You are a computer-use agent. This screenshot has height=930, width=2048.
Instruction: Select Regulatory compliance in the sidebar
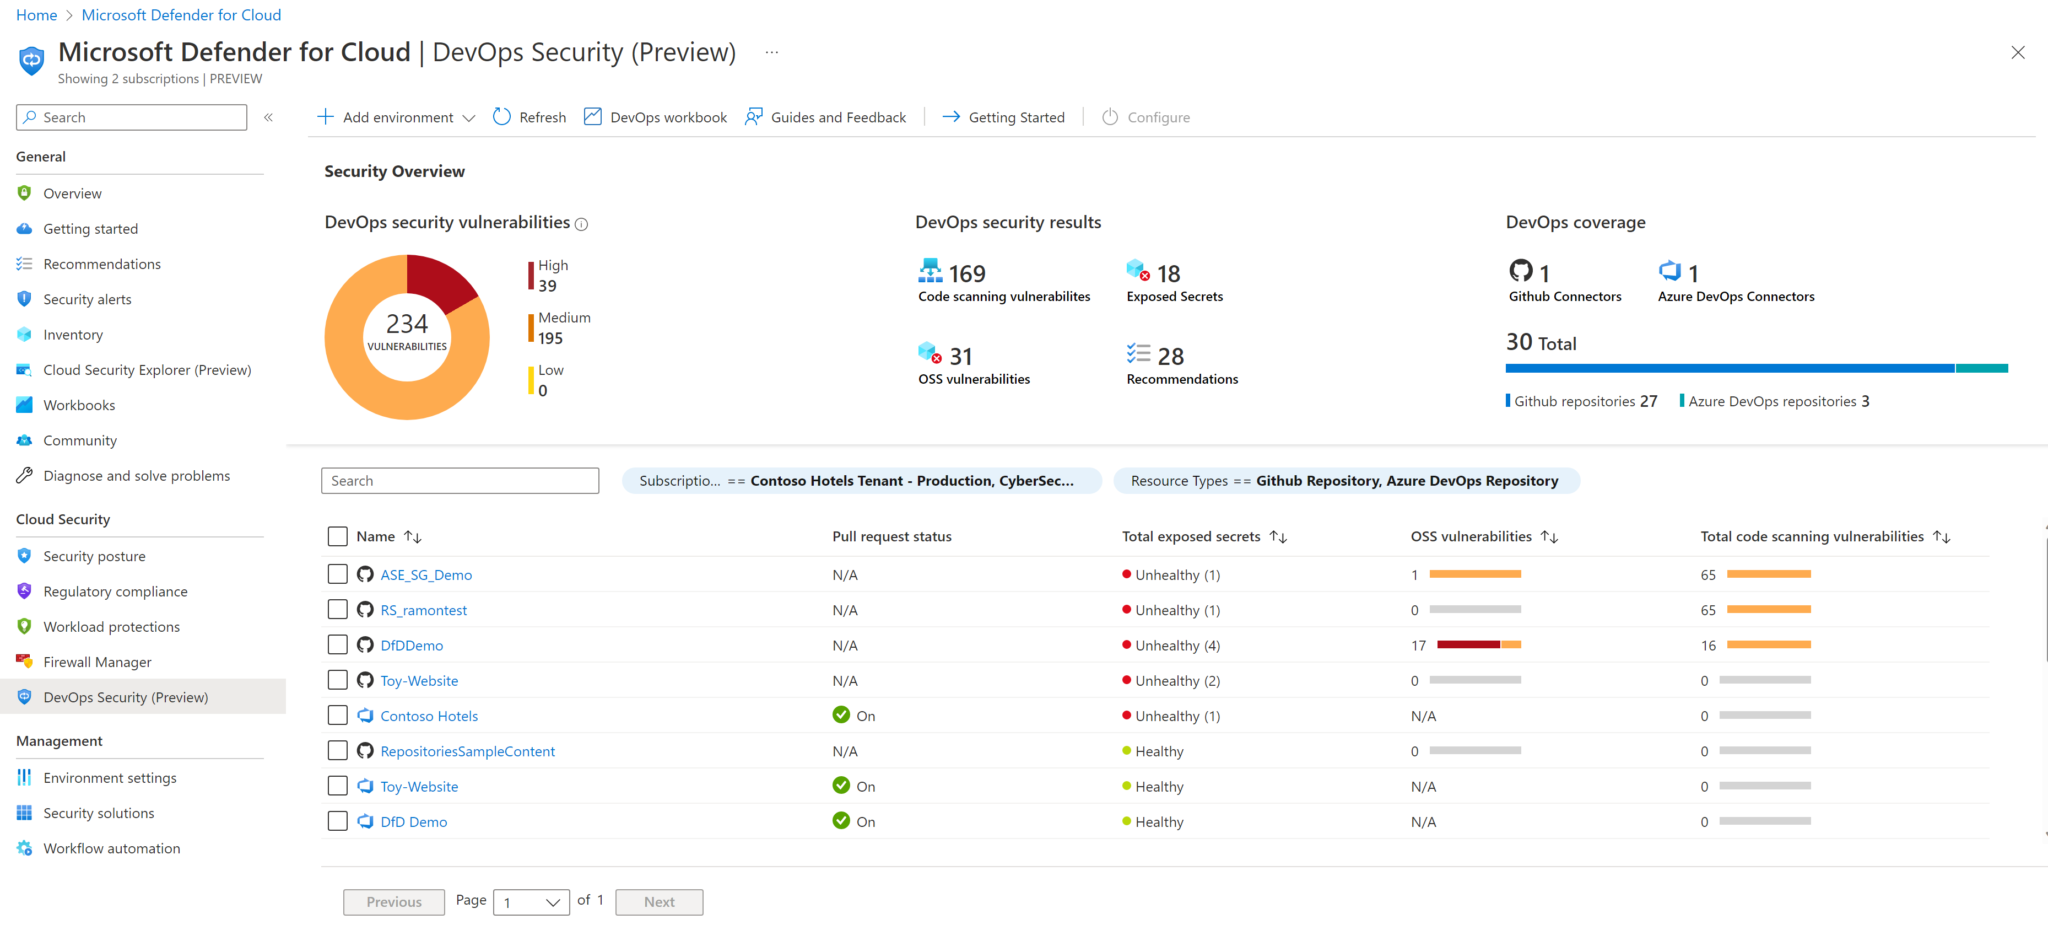click(x=116, y=591)
